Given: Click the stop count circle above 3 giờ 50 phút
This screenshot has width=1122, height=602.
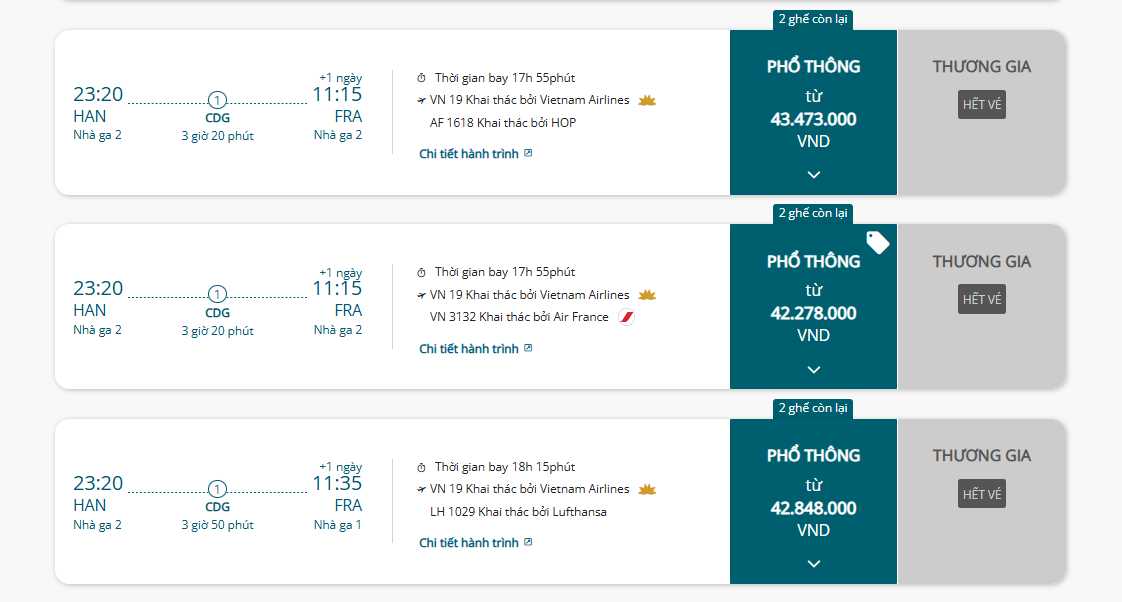Looking at the screenshot, I should (x=217, y=489).
